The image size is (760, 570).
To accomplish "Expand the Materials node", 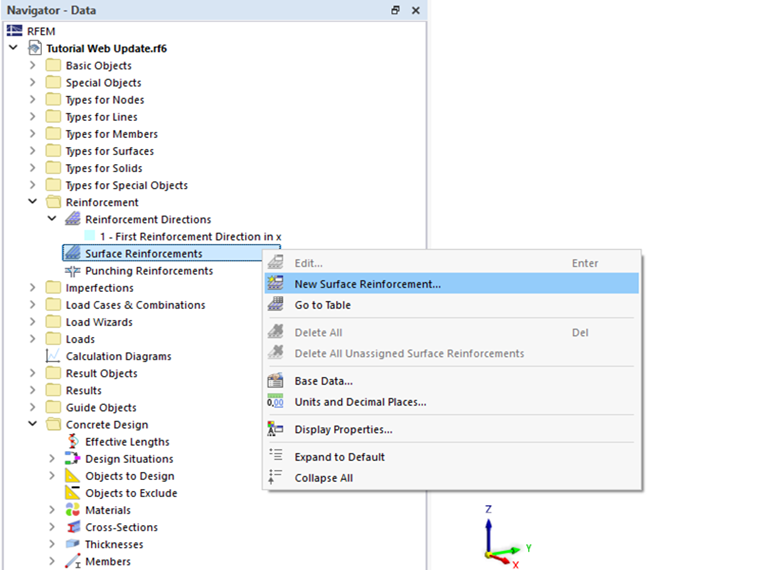I will (x=52, y=509).
